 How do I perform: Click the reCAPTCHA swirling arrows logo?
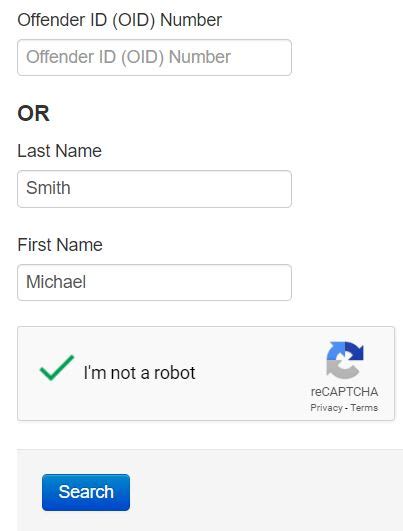[x=345, y=360]
